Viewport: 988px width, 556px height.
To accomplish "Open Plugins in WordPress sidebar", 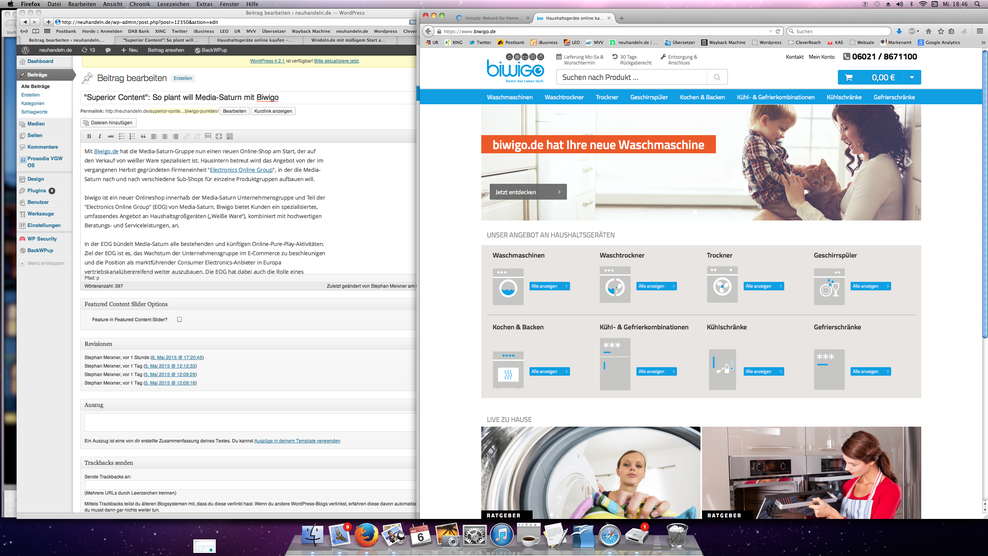I will (37, 190).
